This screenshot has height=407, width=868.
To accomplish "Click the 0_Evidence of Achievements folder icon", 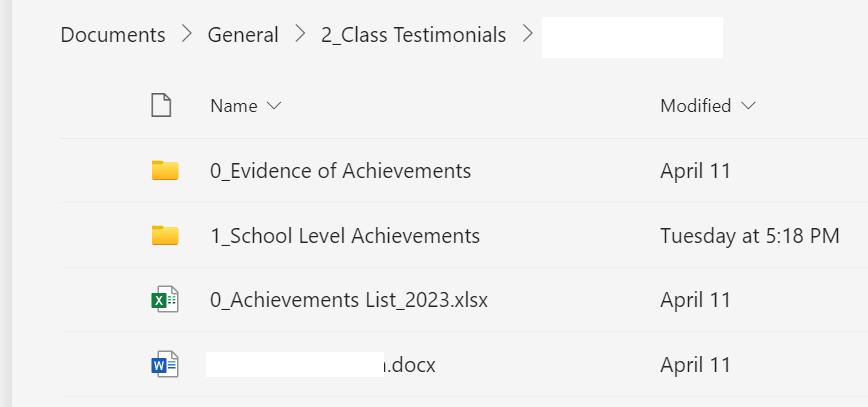I will pos(165,171).
